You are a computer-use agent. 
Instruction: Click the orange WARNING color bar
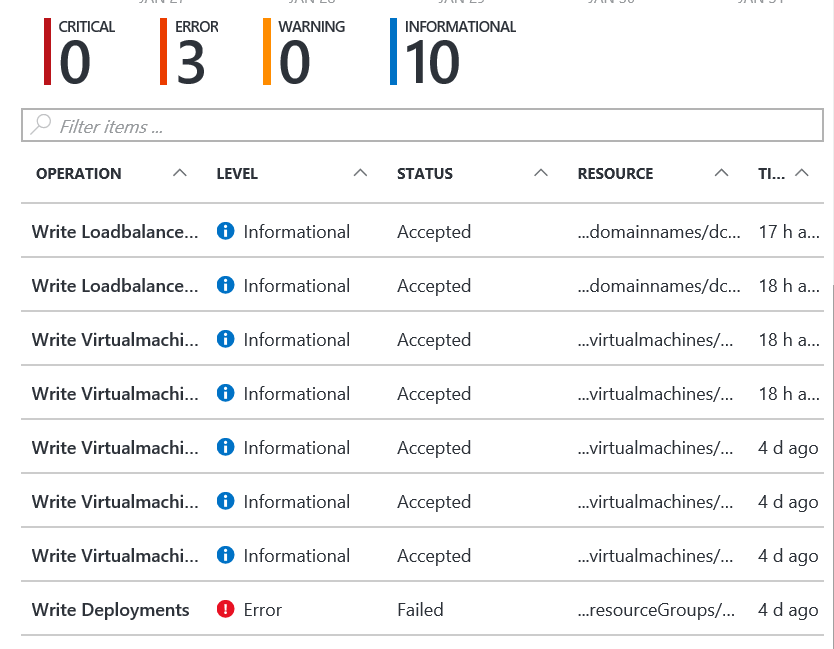267,52
